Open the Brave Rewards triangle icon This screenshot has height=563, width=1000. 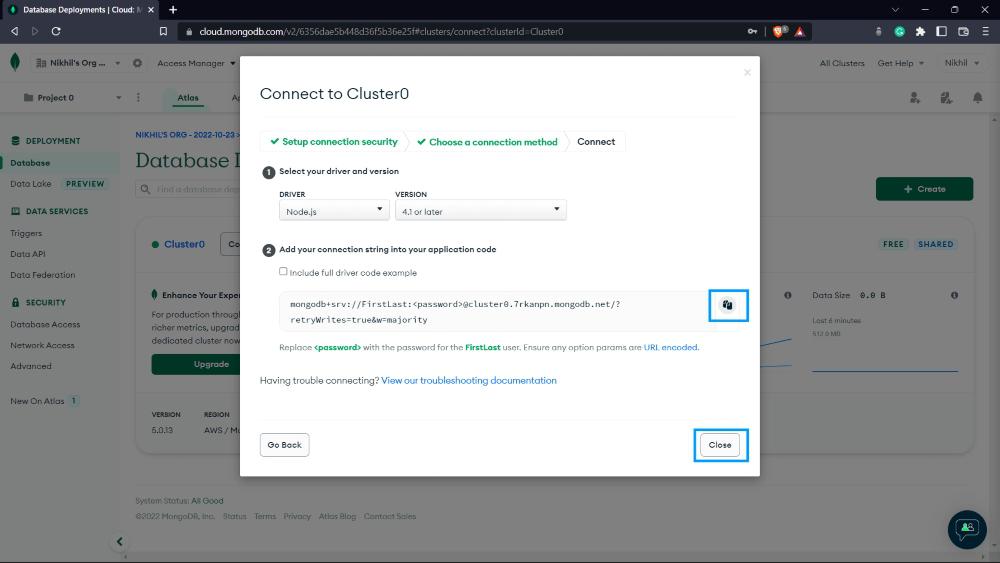pyautogui.click(x=800, y=31)
